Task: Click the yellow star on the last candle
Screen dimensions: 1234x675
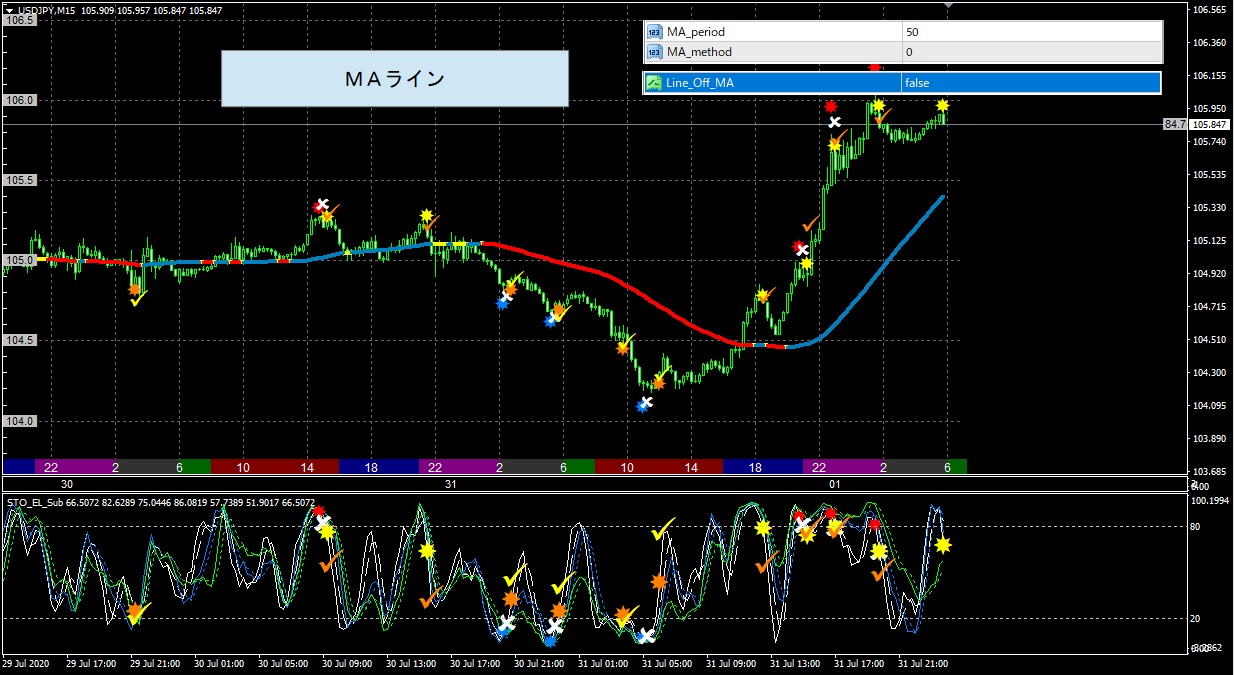Action: [942, 105]
